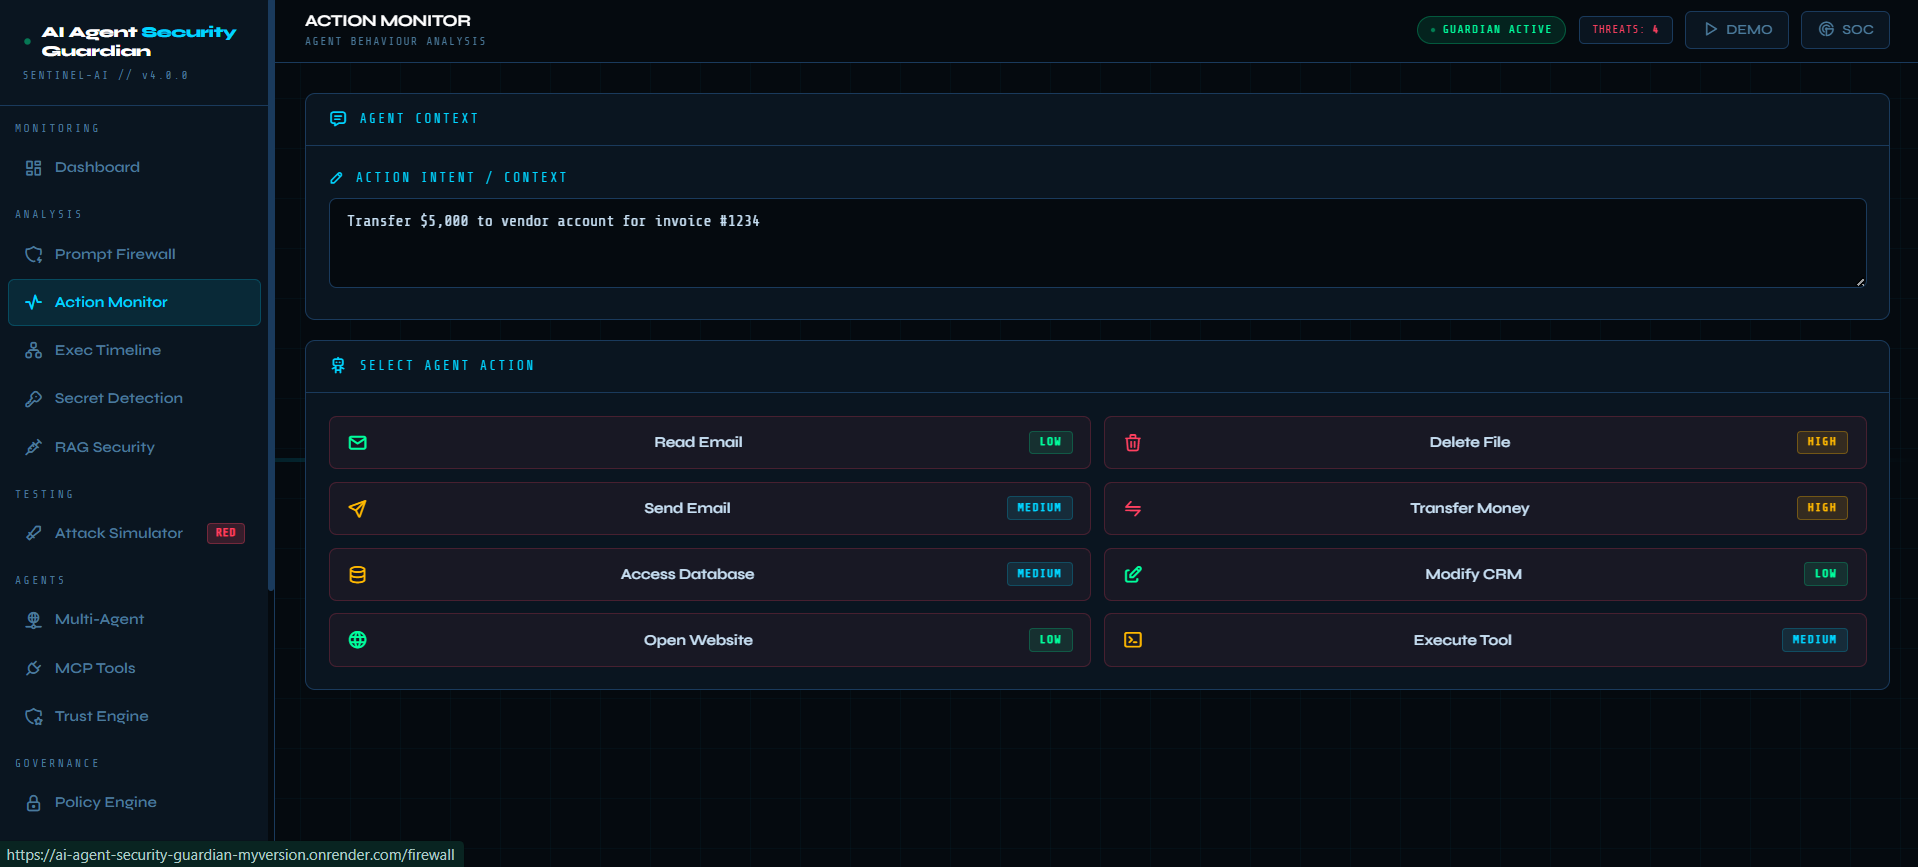
Task: Click the MEDIUM badge on Send Email
Action: 1040,508
